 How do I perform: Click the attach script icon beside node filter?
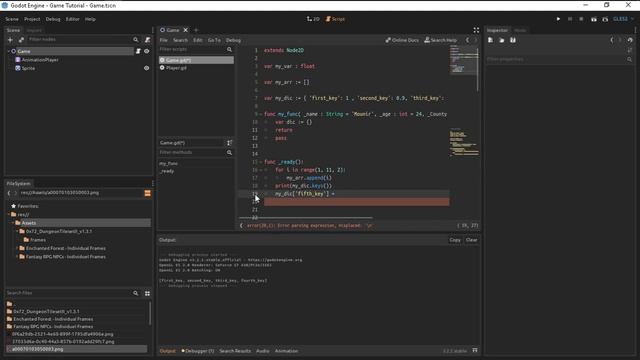pos(147,40)
